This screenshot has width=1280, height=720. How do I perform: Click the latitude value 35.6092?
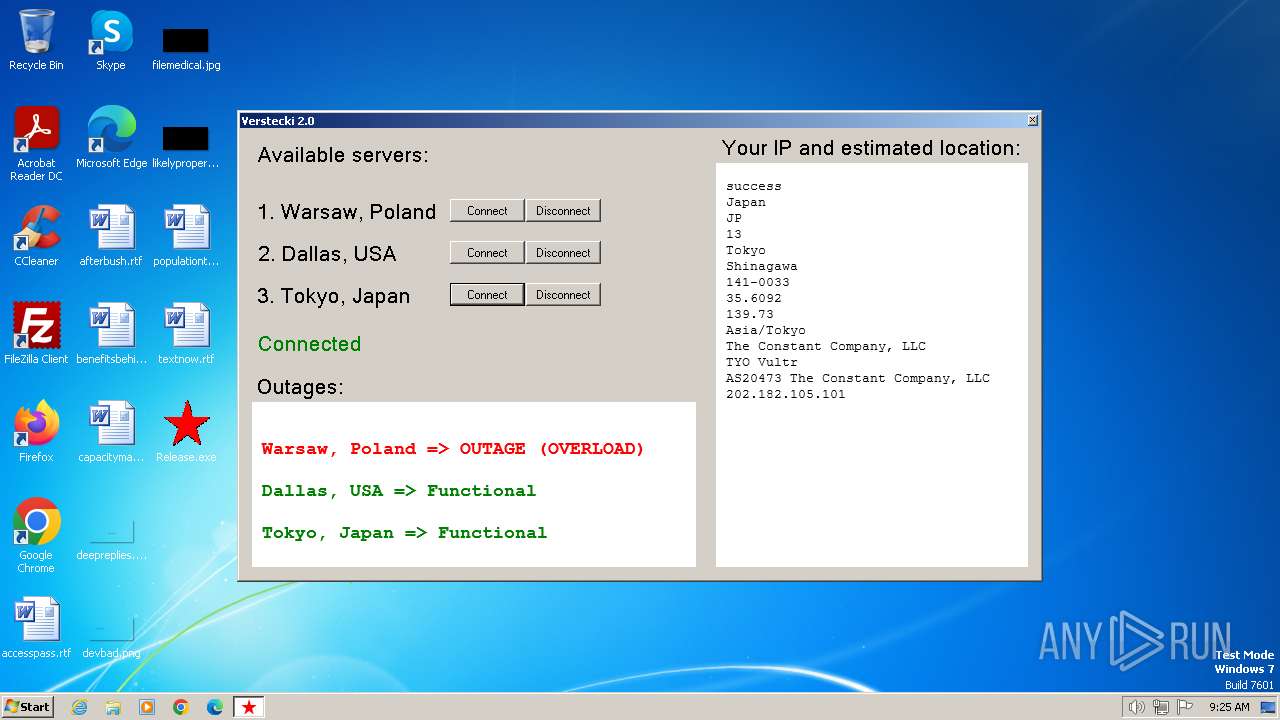[754, 298]
